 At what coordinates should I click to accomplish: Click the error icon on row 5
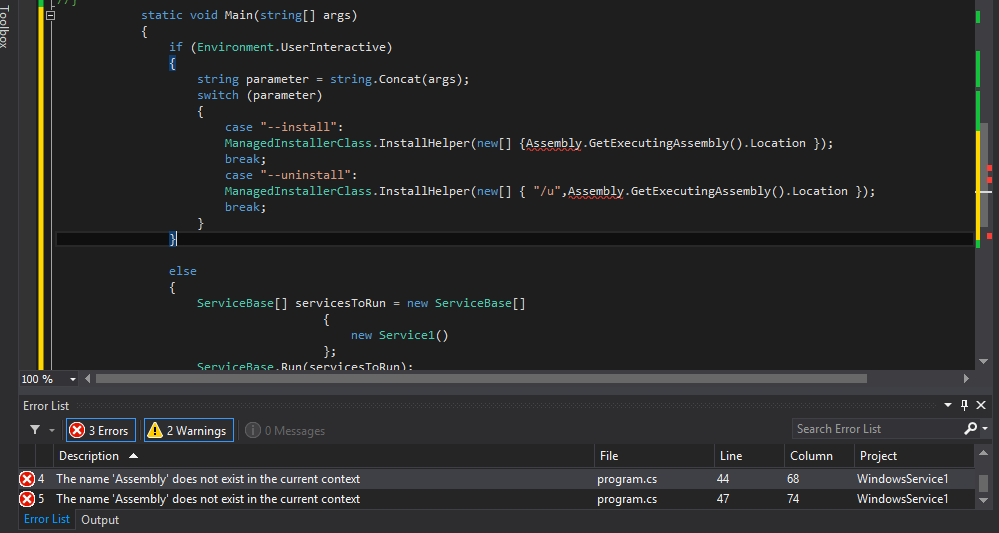click(x=27, y=499)
